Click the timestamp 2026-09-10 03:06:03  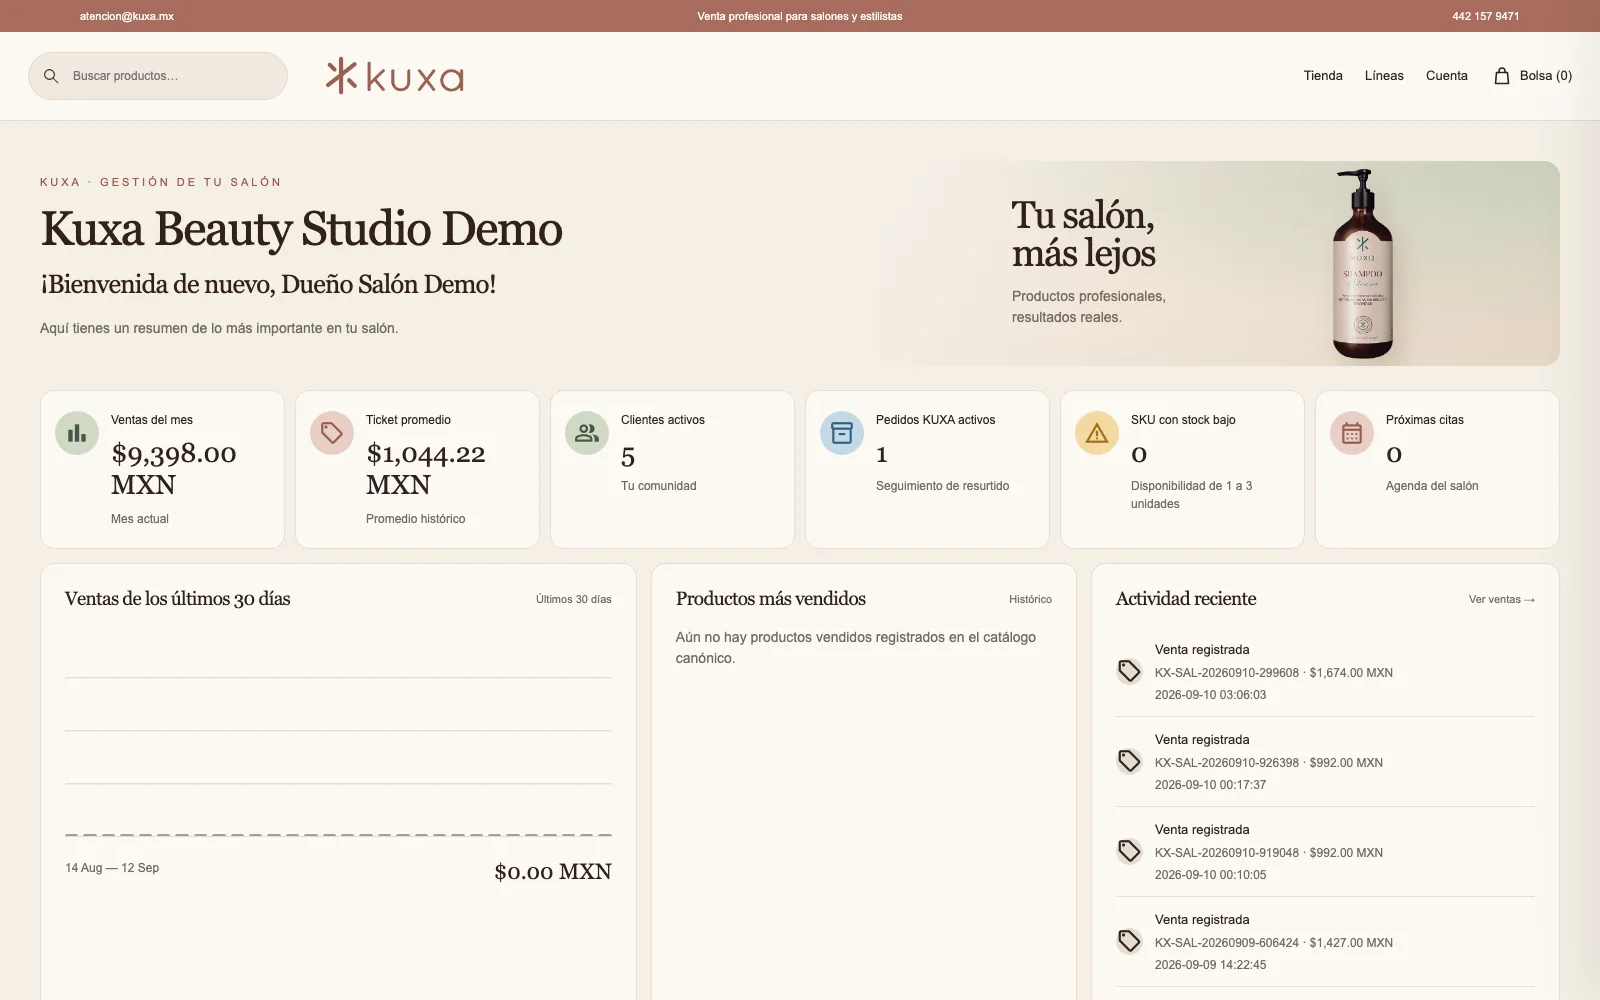(x=1210, y=695)
